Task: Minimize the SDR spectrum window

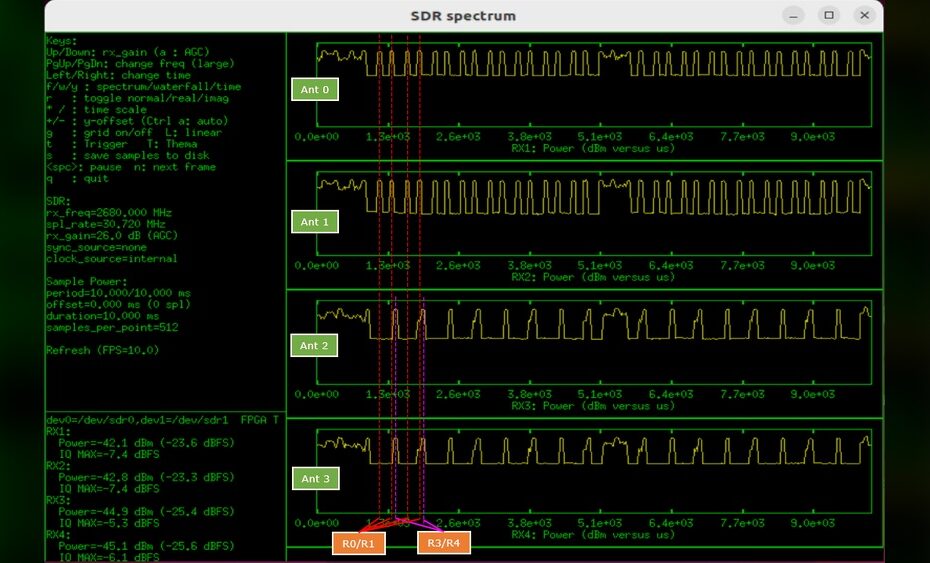Action: tap(794, 15)
